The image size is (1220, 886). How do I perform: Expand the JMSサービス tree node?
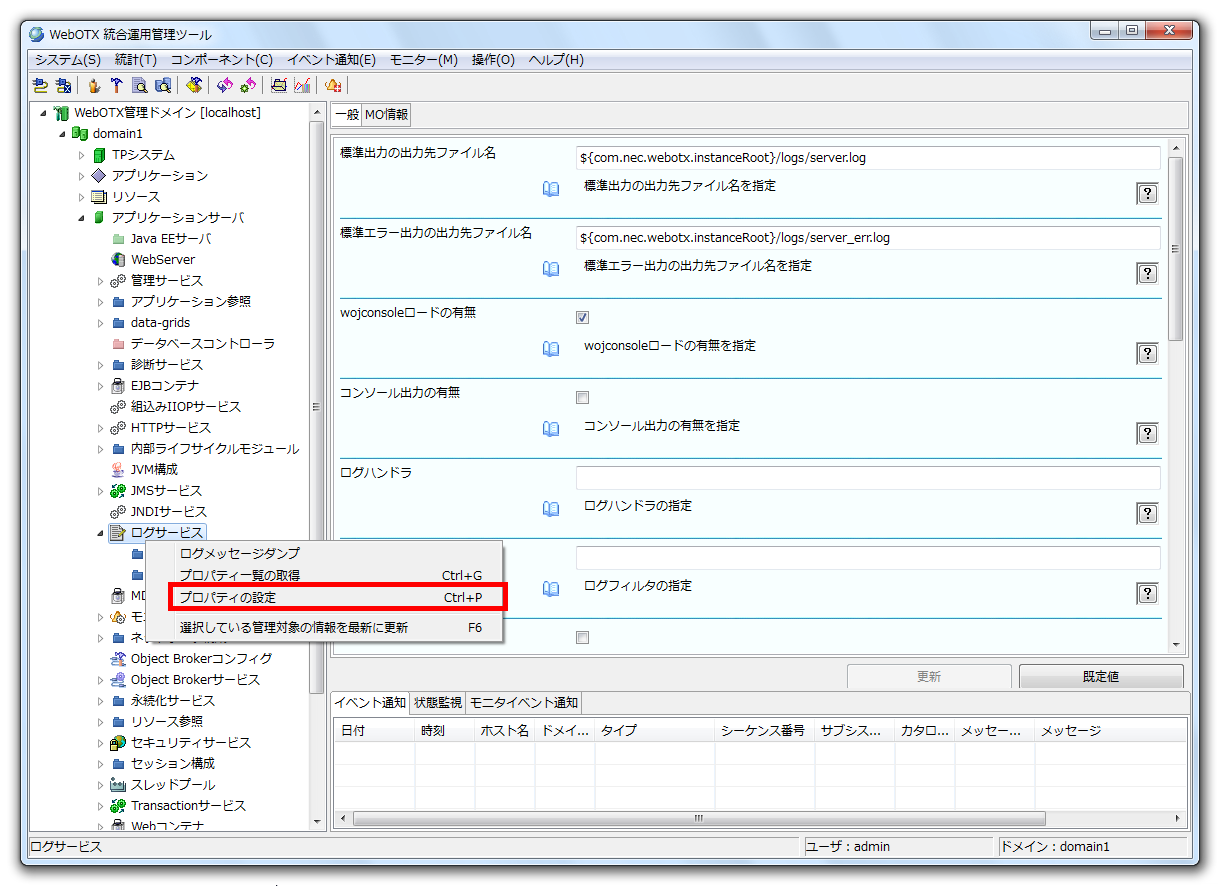tap(98, 490)
